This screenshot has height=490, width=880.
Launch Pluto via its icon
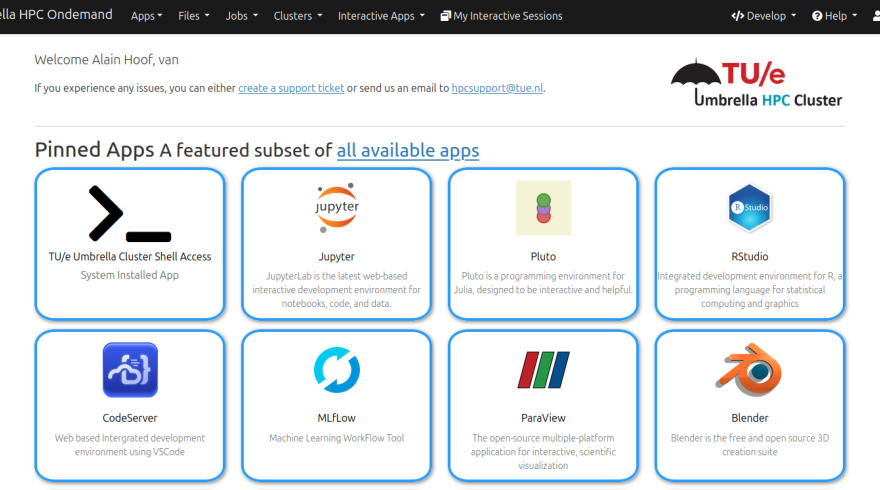[x=543, y=208]
